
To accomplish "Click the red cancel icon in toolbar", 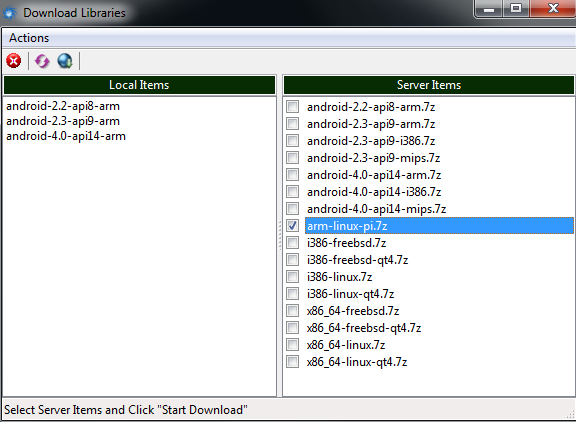I will coord(14,61).
